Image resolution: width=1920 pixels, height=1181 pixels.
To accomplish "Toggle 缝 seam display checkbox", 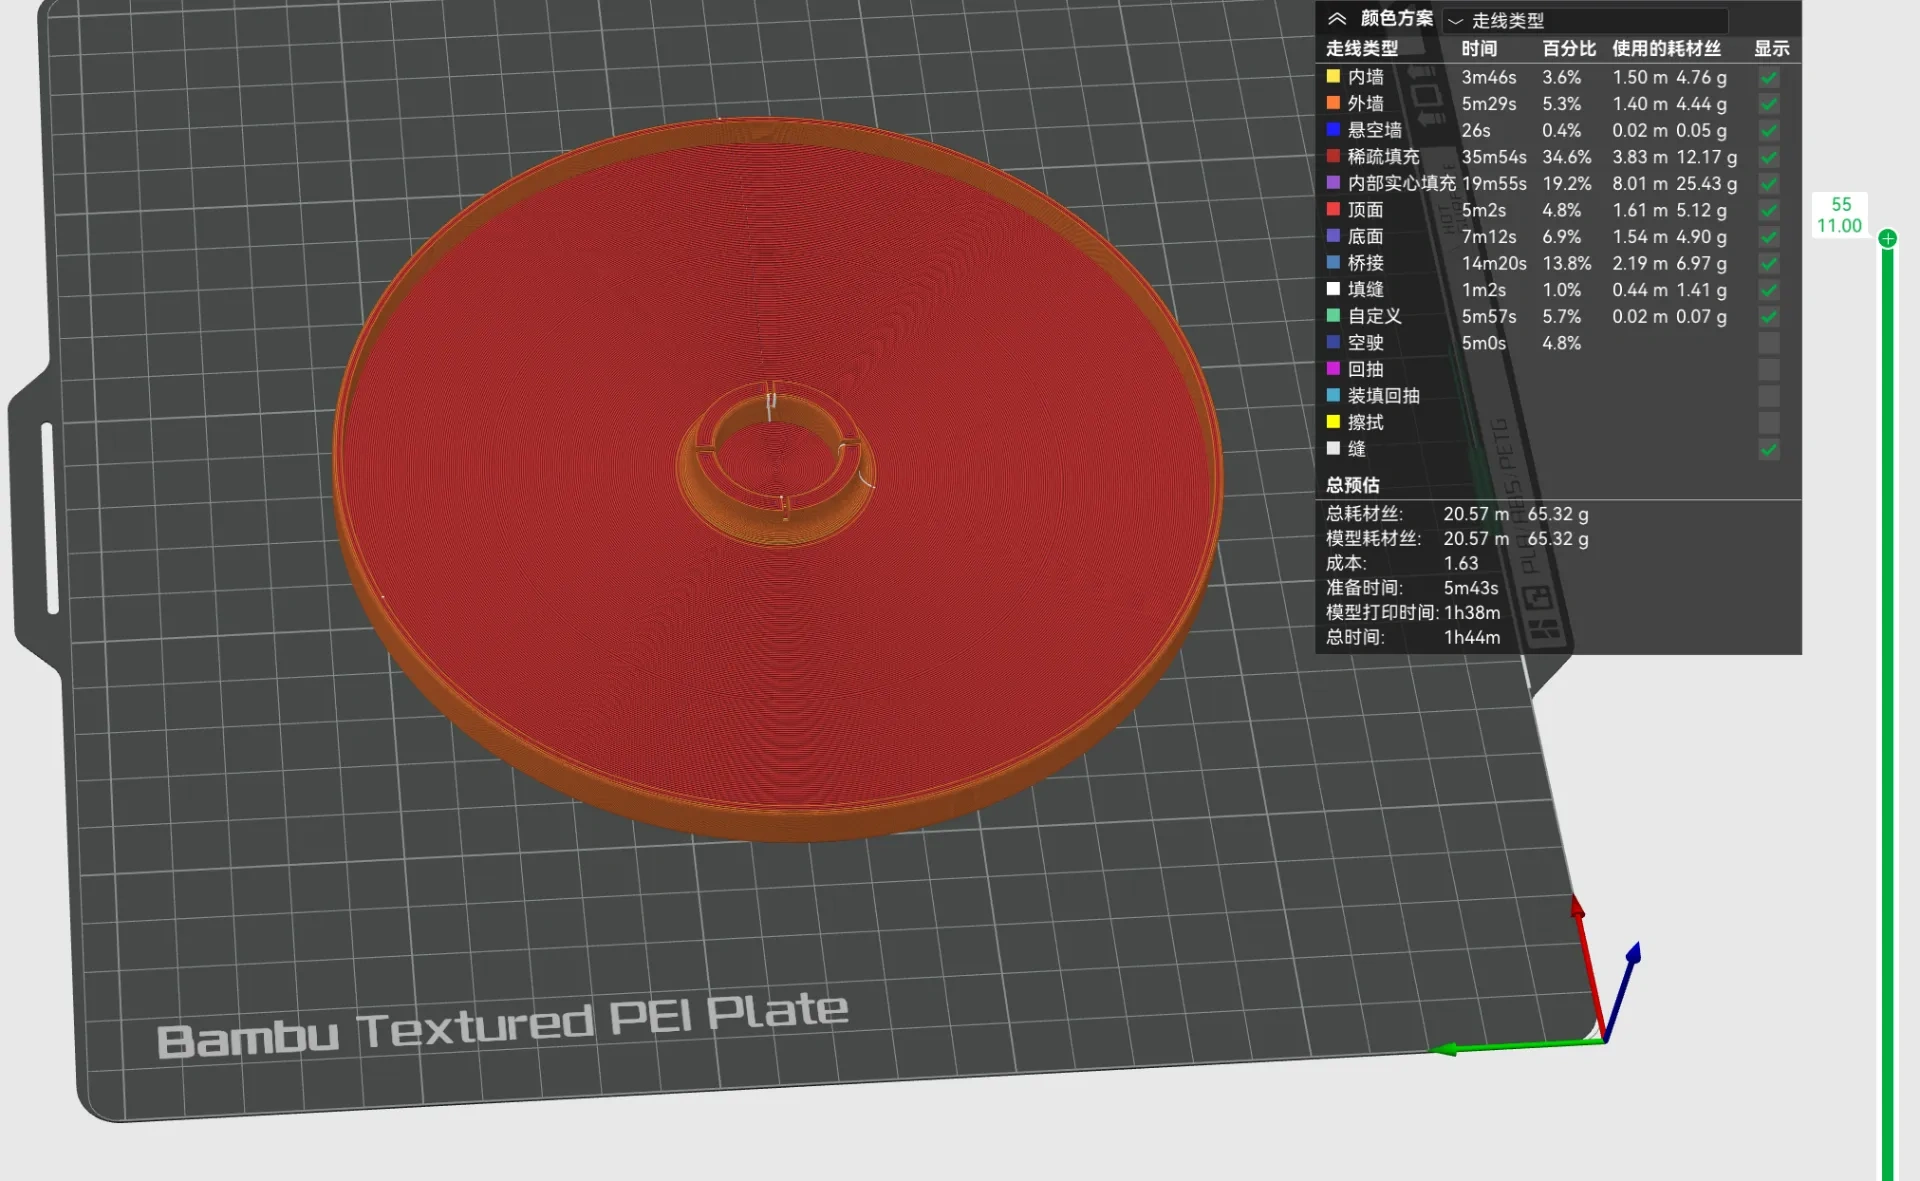I will 1768,449.
